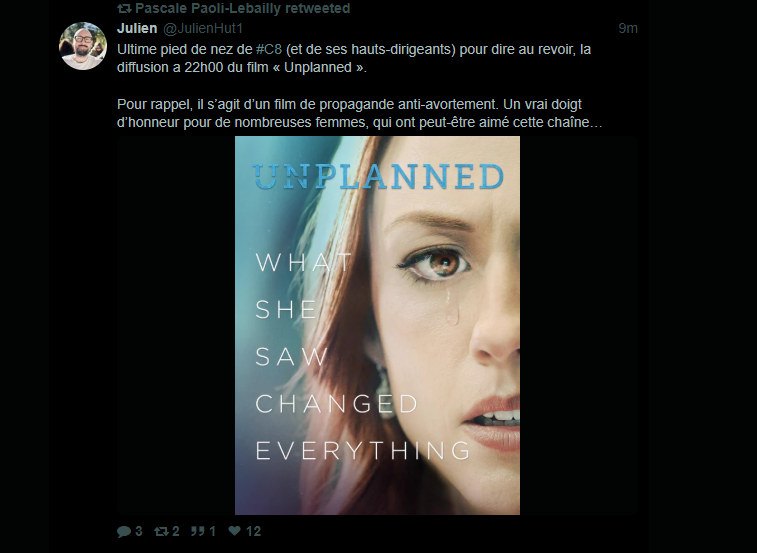Retweet Julien's post with the retweet icon
Image resolution: width=757 pixels, height=553 pixels.
pos(161,532)
